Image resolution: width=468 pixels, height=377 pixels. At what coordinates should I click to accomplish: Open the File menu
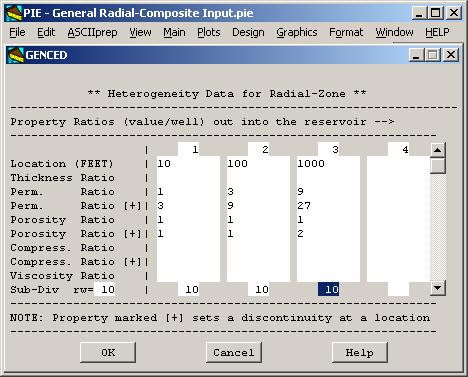click(17, 32)
